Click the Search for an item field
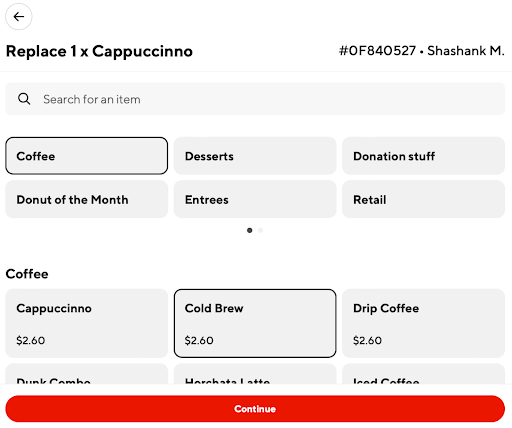The image size is (512, 428). tap(255, 99)
